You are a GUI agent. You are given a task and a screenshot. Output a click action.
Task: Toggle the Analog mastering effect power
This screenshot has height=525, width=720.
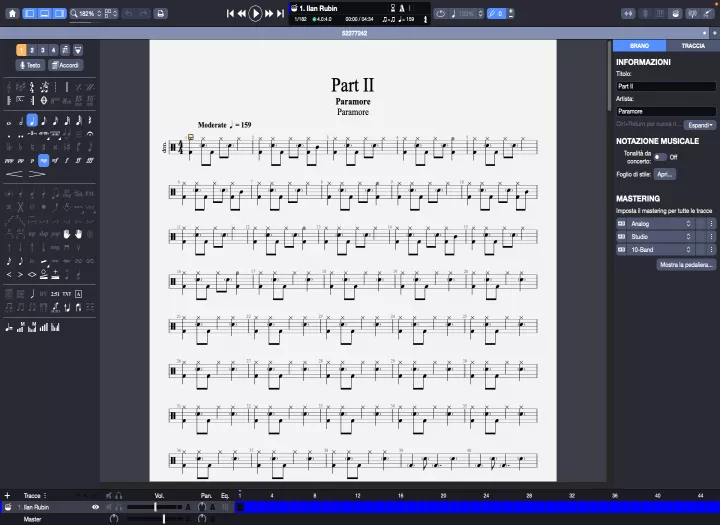(621, 224)
